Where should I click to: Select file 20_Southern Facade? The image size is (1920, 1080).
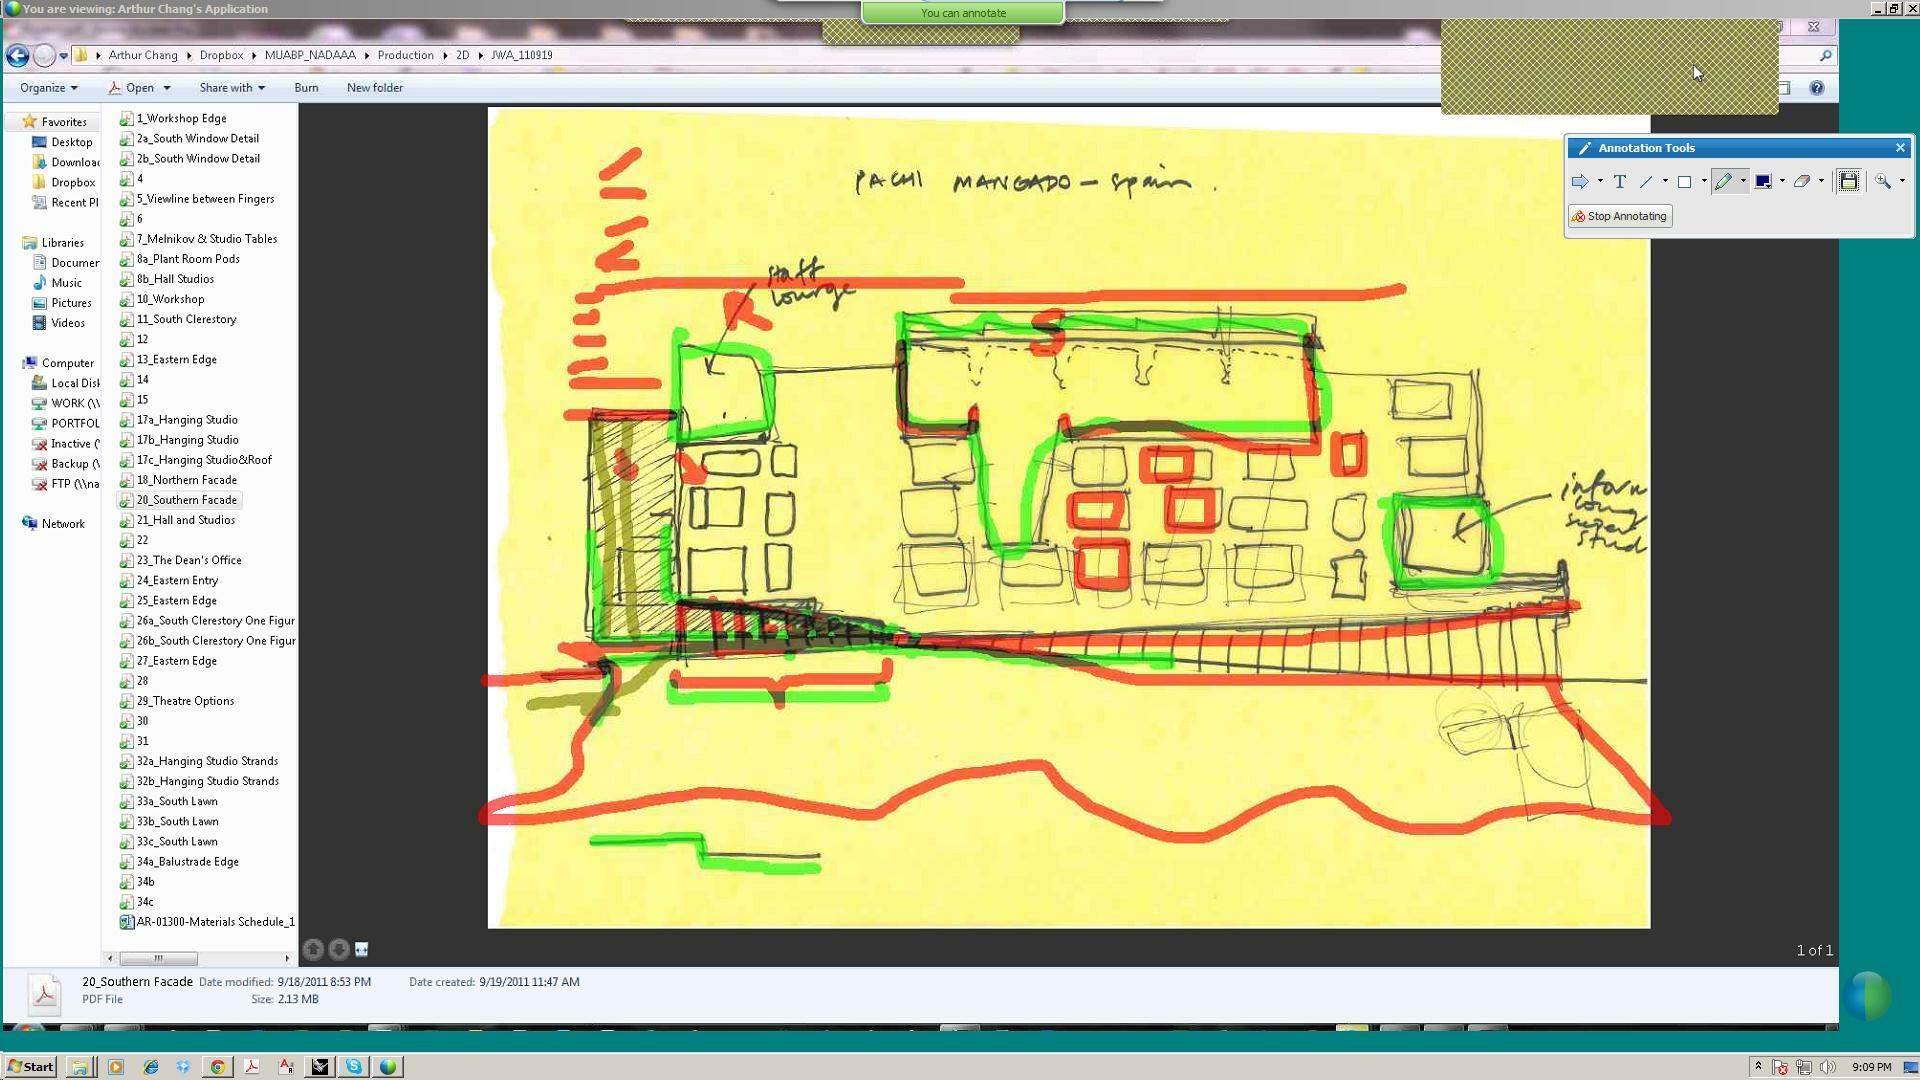tap(179, 500)
